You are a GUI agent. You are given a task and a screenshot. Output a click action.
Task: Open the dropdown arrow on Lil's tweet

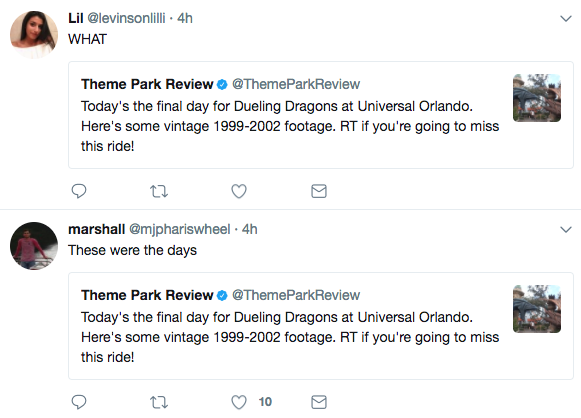click(566, 19)
